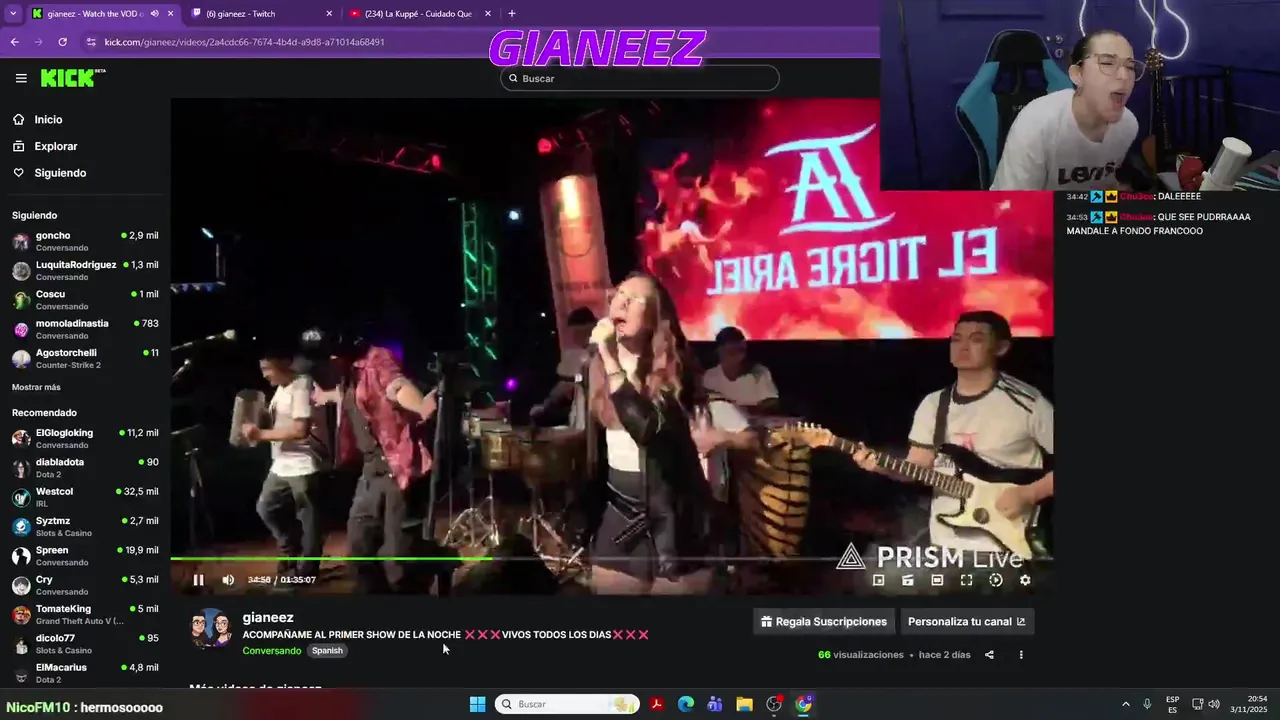
Task: Close the Twitch browser tab
Action: [329, 14]
